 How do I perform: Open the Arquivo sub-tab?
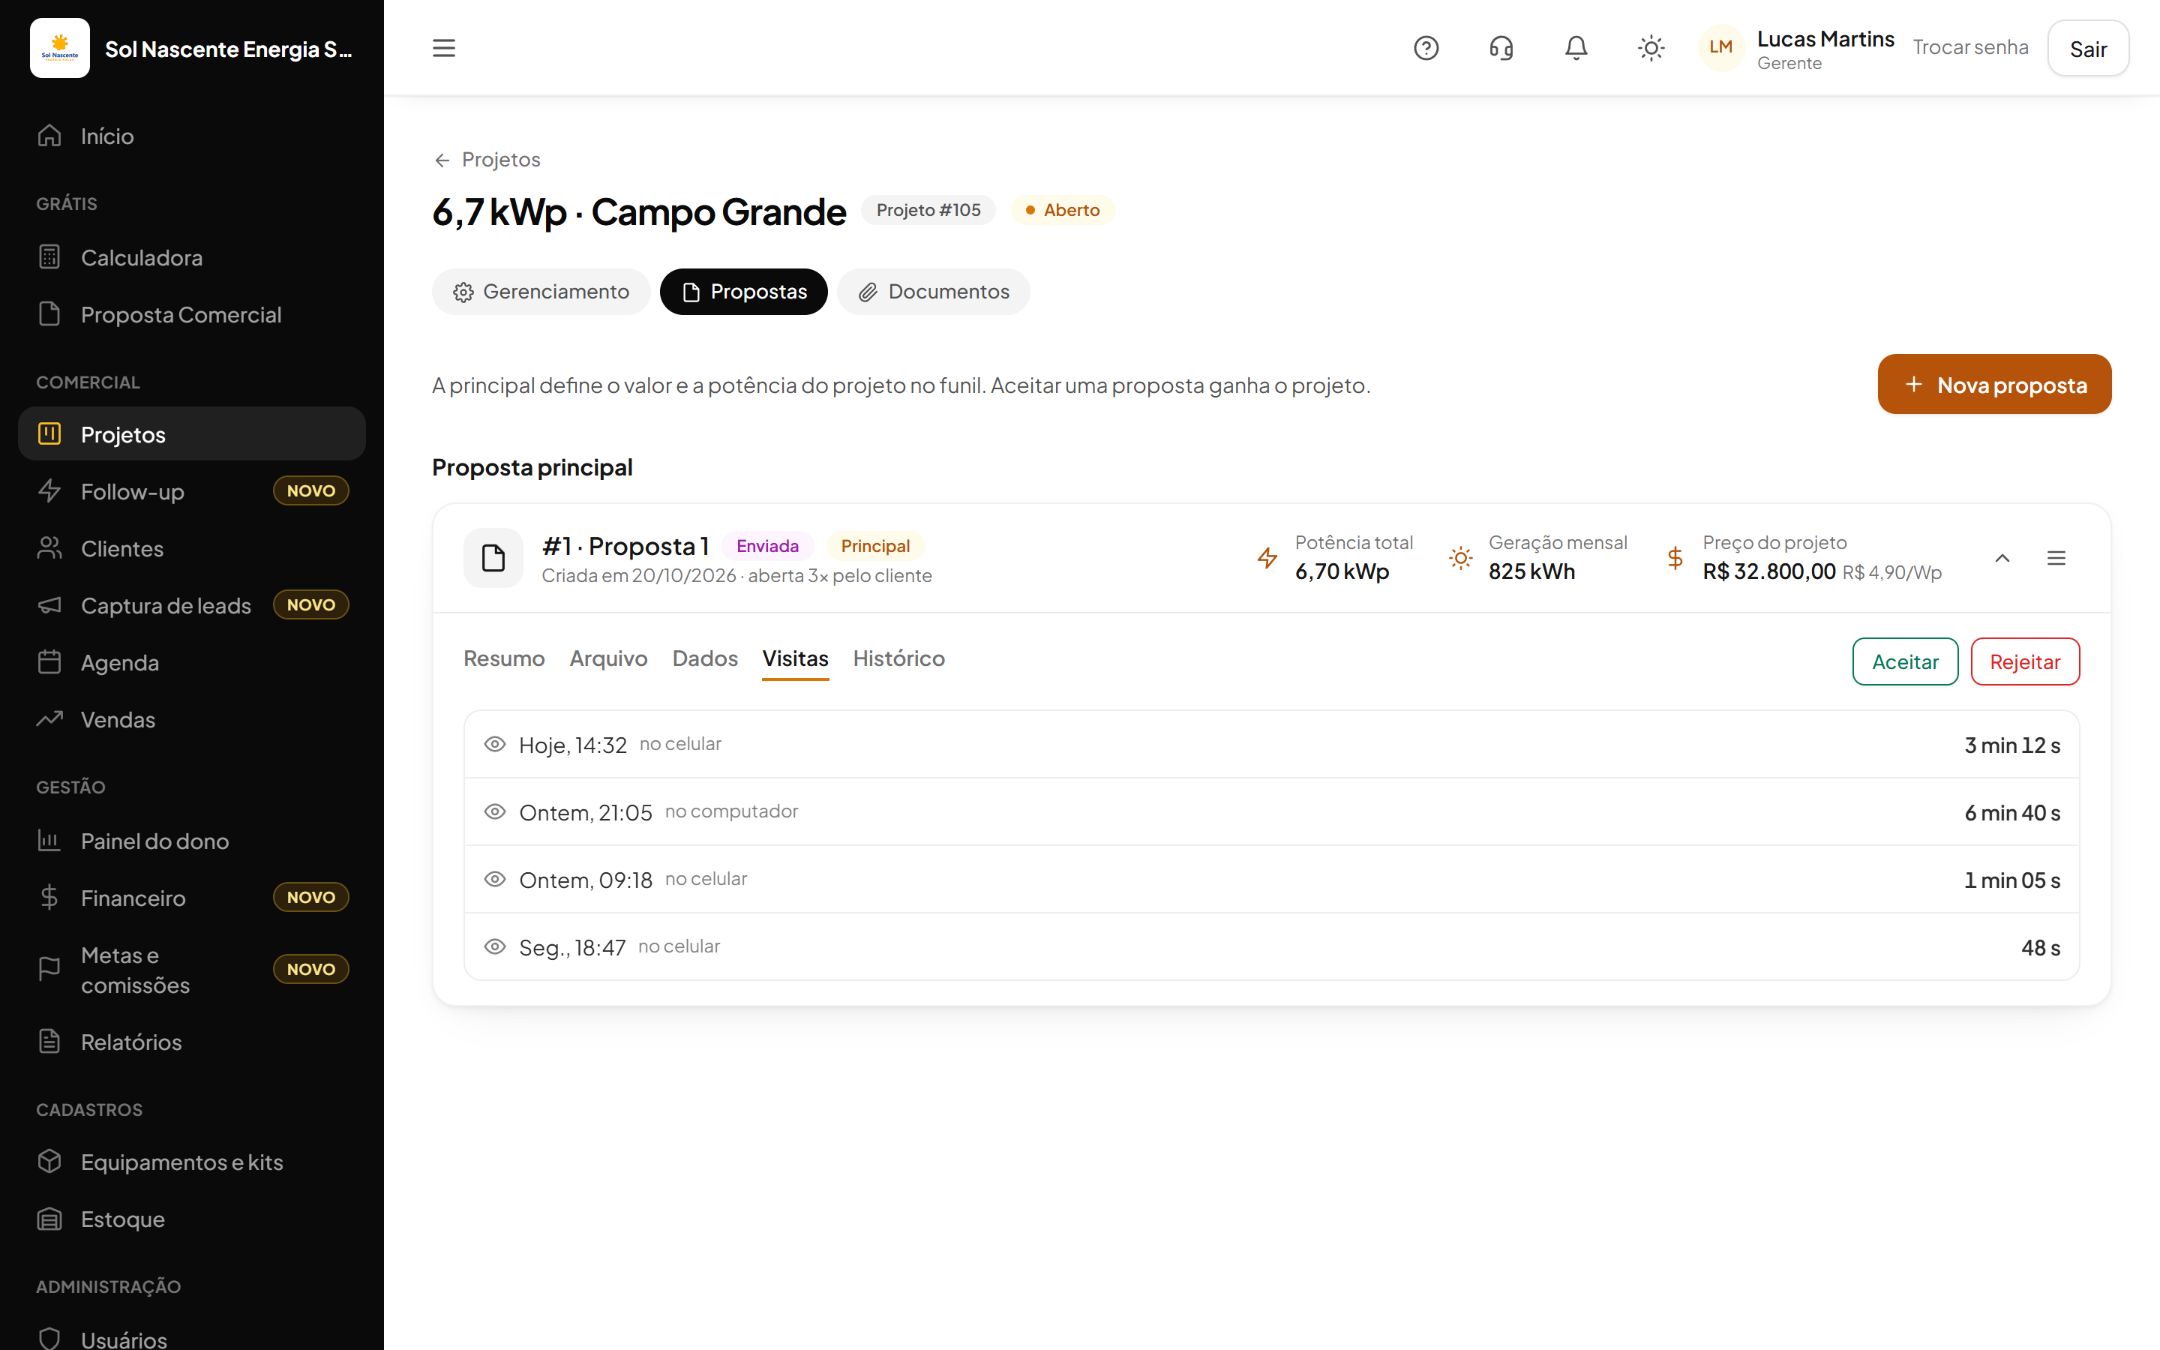point(609,659)
